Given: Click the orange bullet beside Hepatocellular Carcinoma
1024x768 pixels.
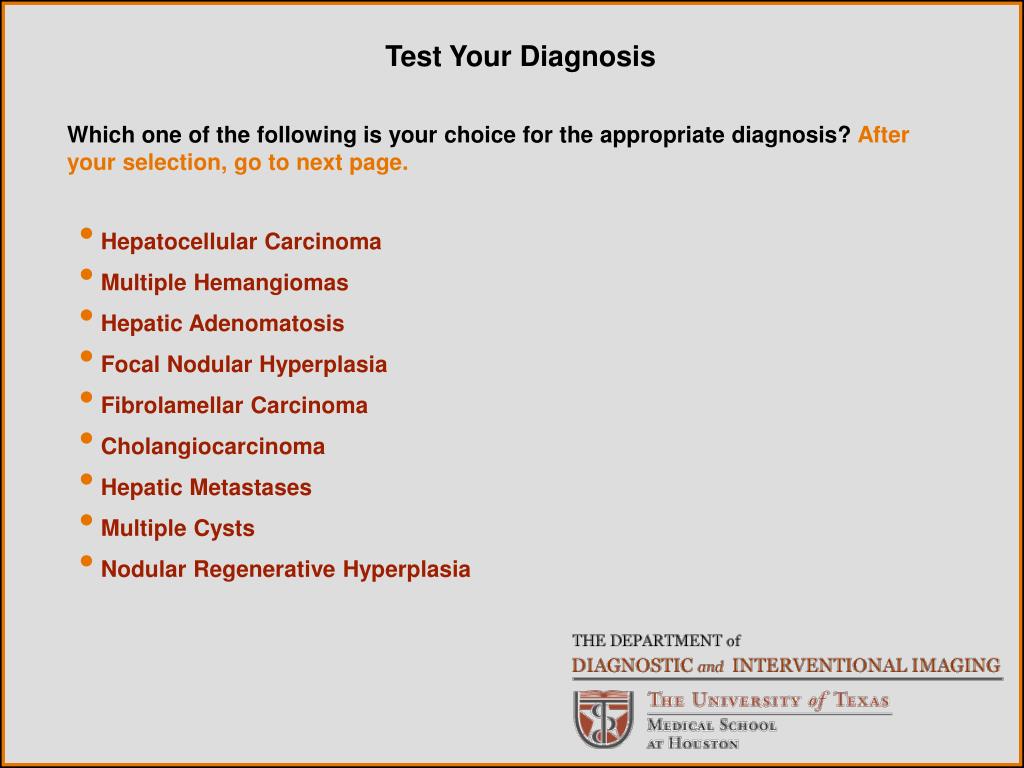Looking at the screenshot, I should 86,233.
